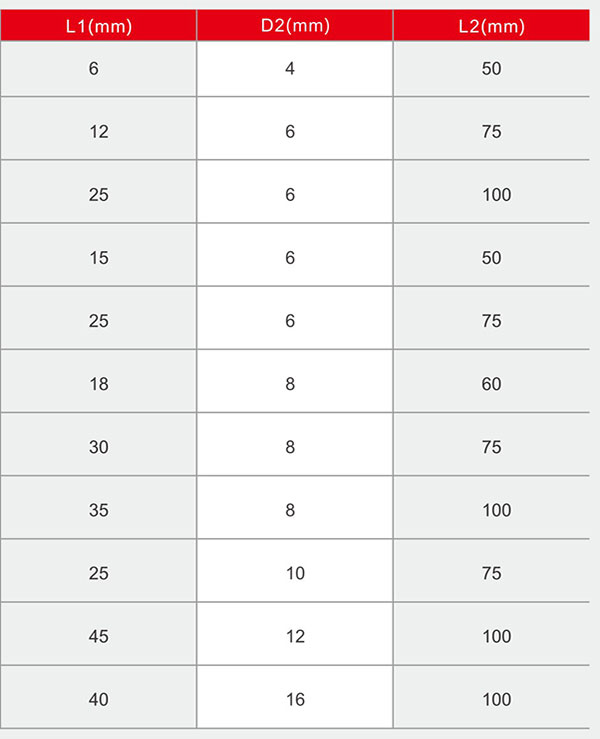Select the D2 cell with value 16
600x739 pixels.
295,697
